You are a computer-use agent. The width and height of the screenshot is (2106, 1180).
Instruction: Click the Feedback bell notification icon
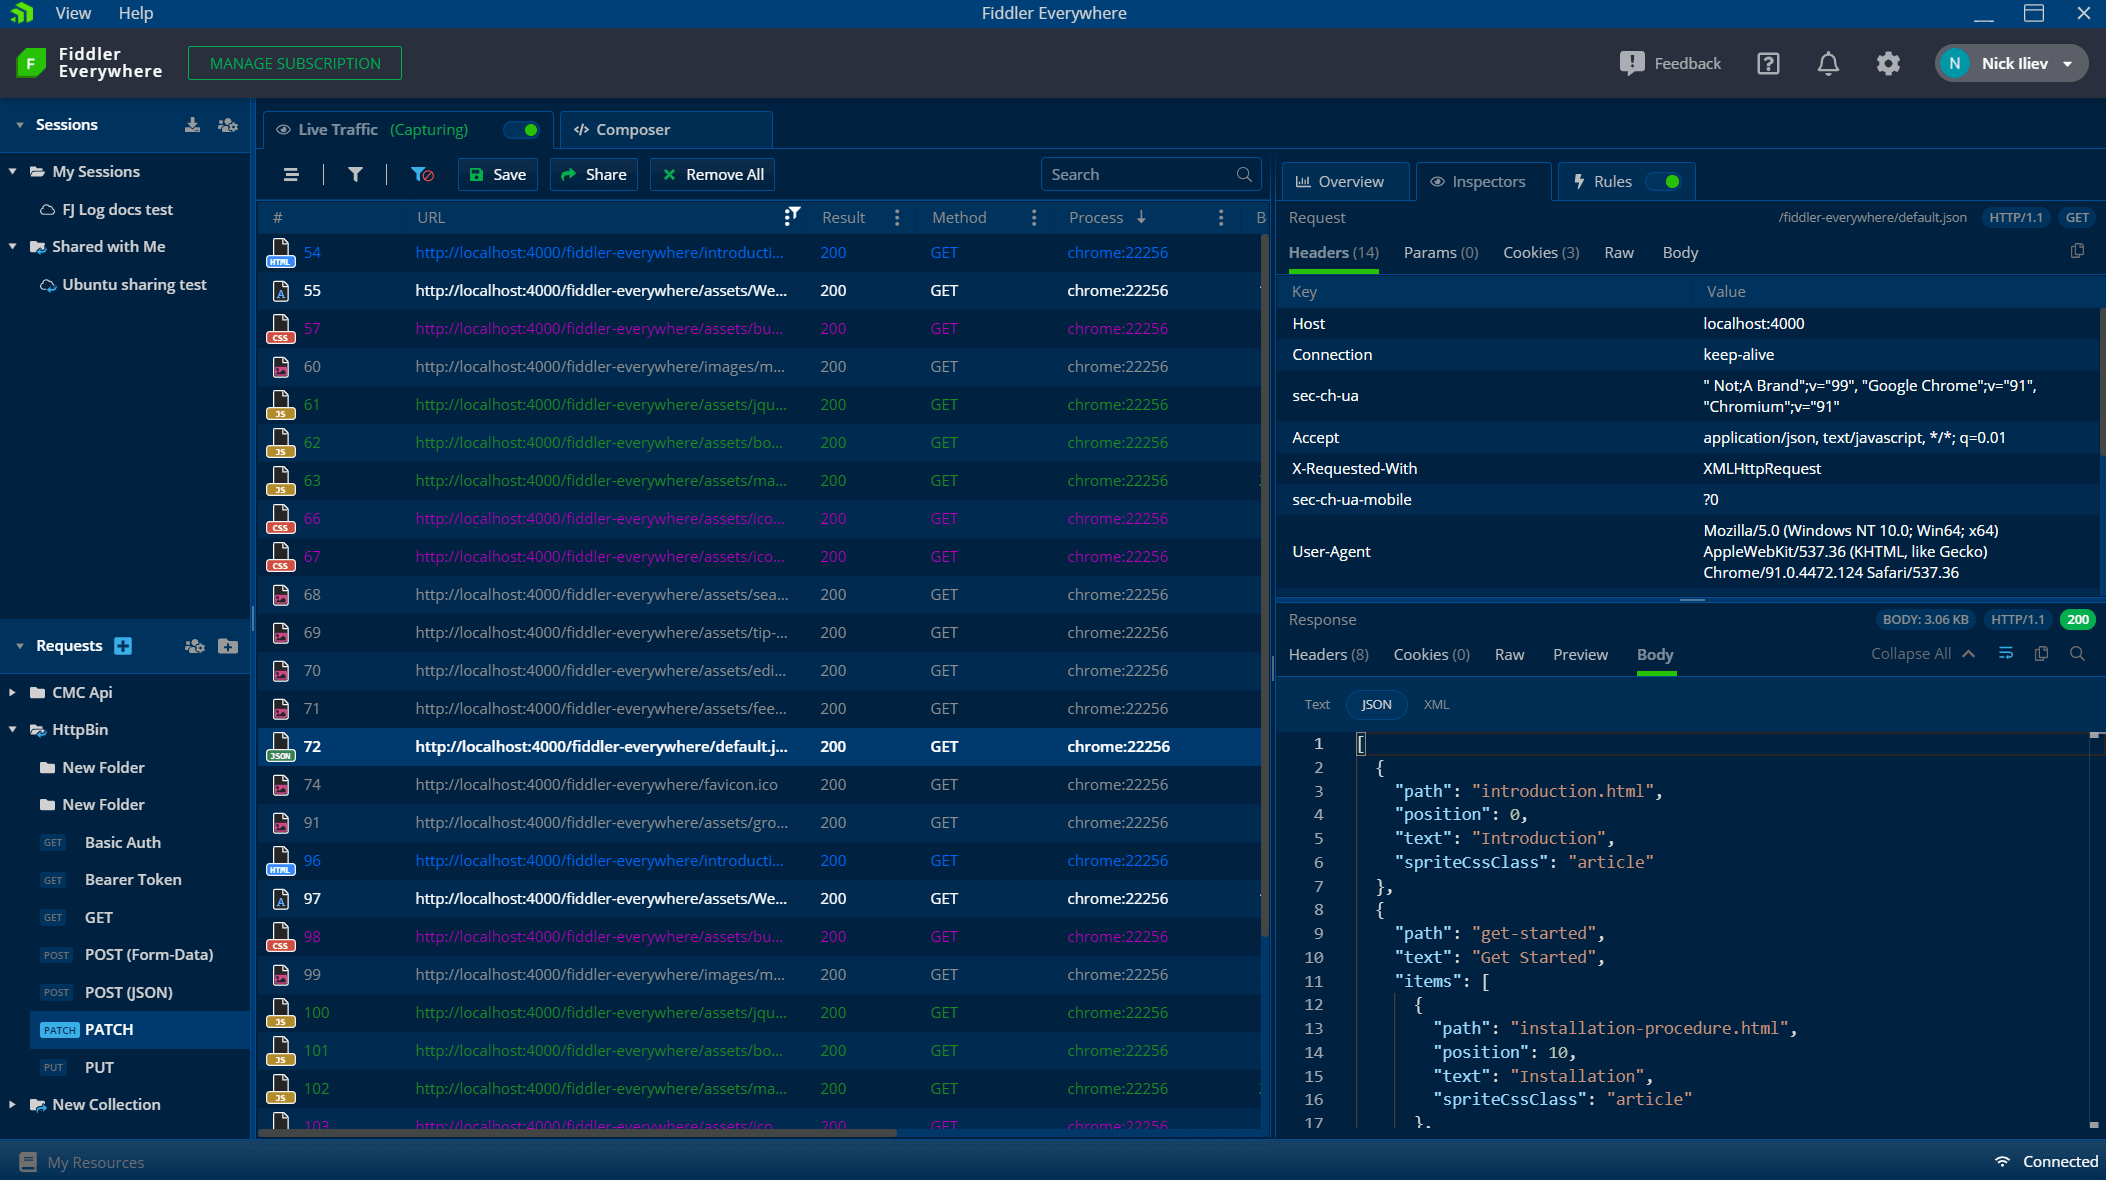1827,62
